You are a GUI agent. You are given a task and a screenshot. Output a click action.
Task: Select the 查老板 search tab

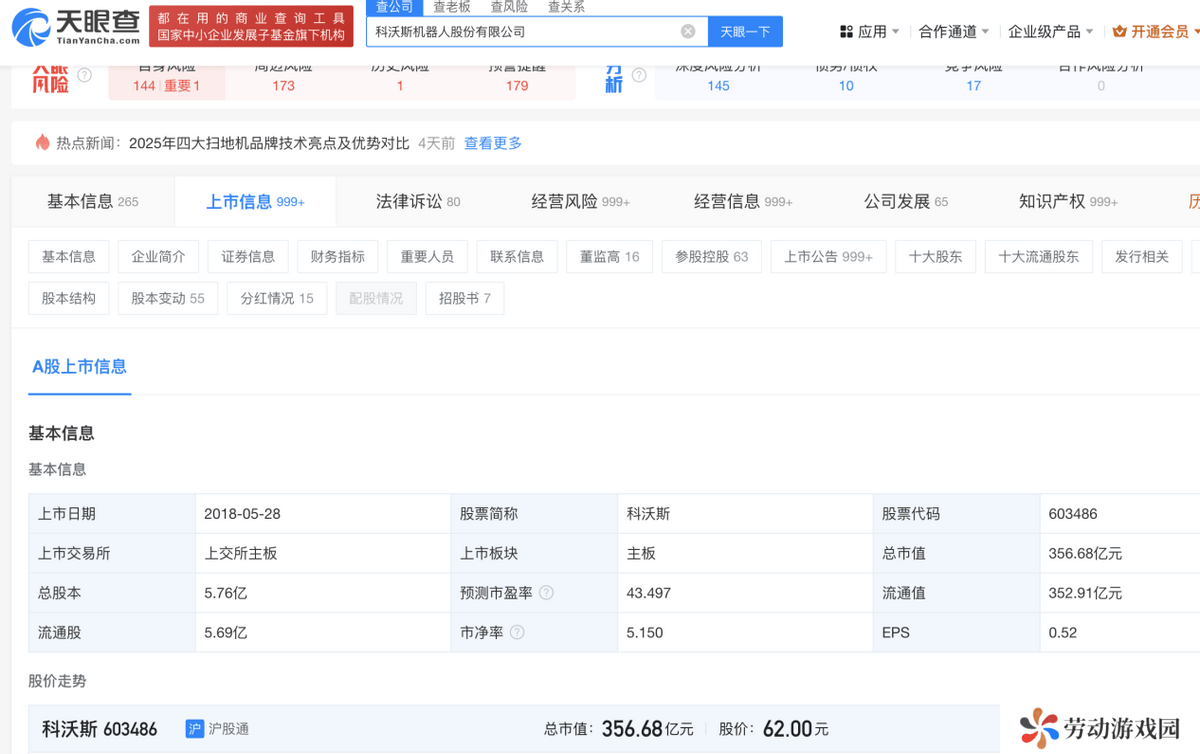tap(452, 7)
